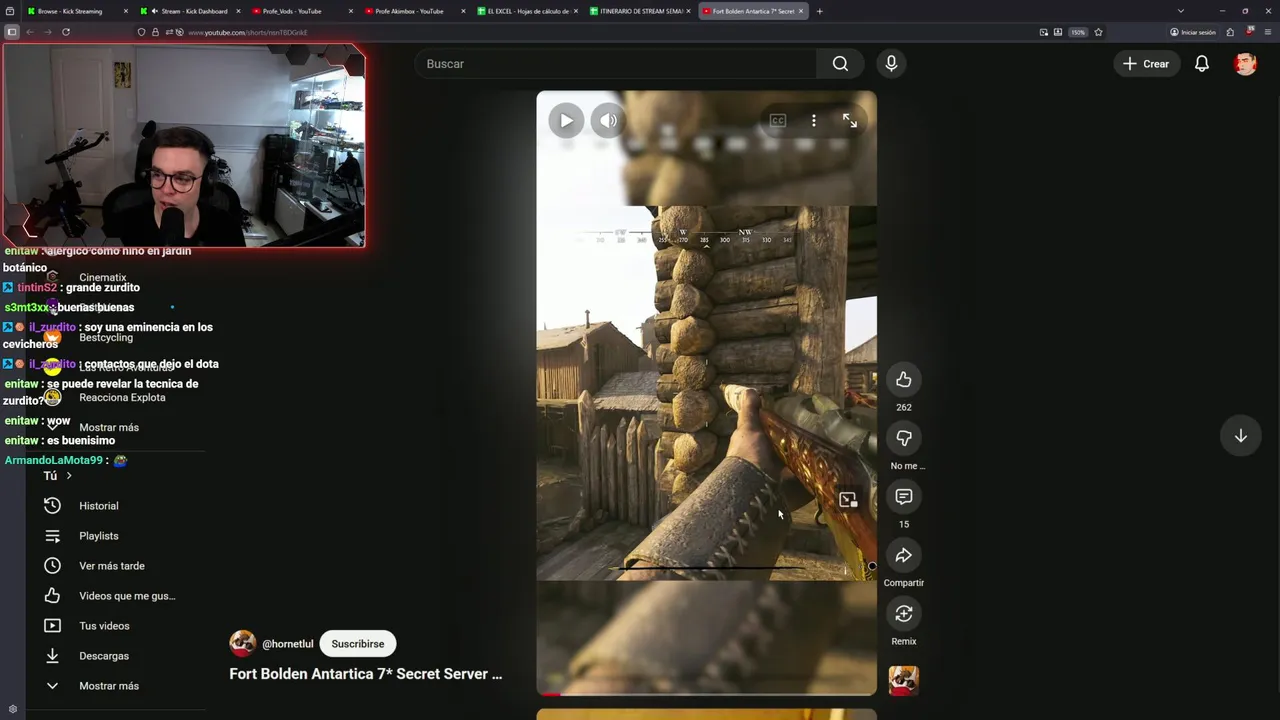Close the Fort Bolden Antartica tab

801,11
